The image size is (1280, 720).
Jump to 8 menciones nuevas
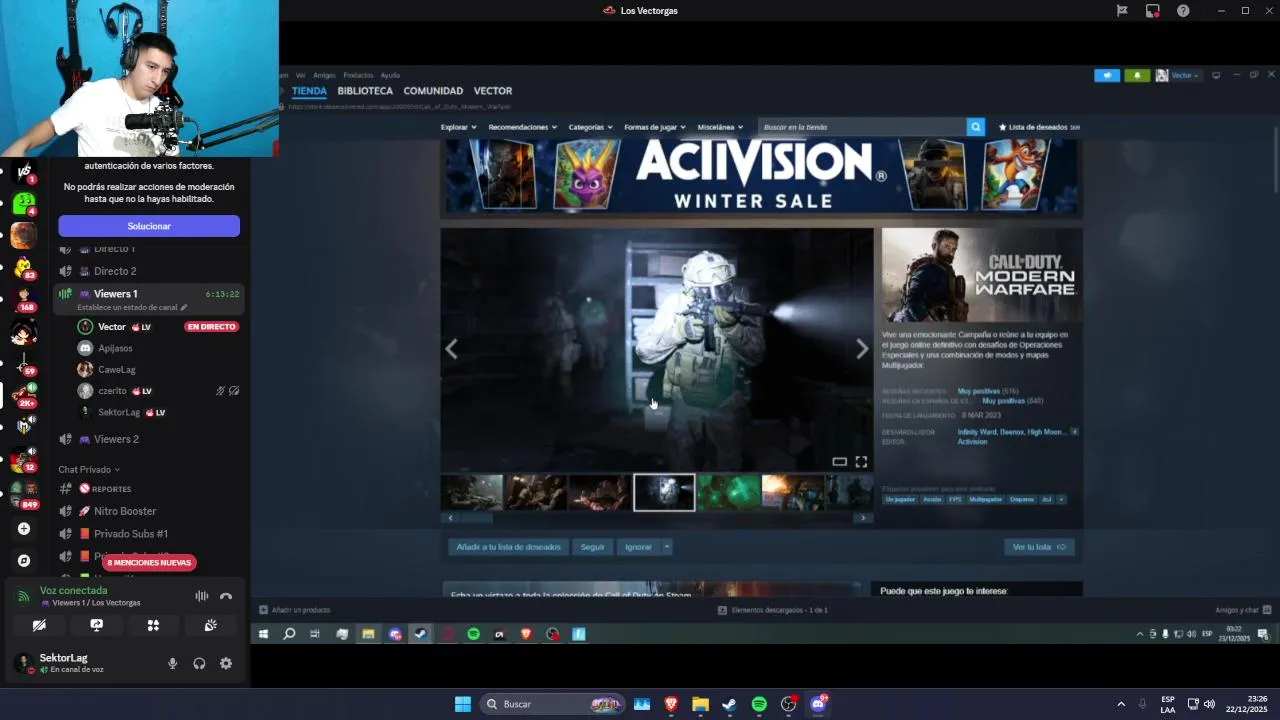(149, 563)
